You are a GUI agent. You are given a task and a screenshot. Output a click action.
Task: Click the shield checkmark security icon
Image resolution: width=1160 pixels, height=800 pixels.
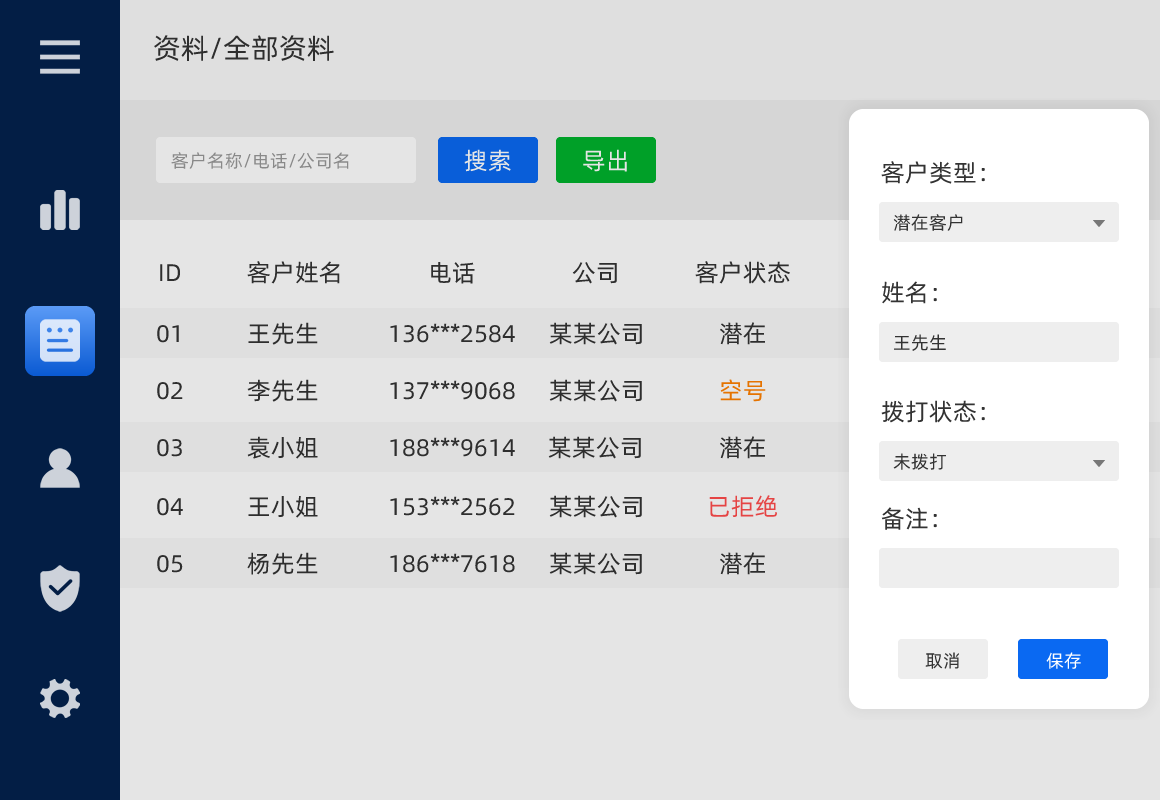tap(60, 588)
